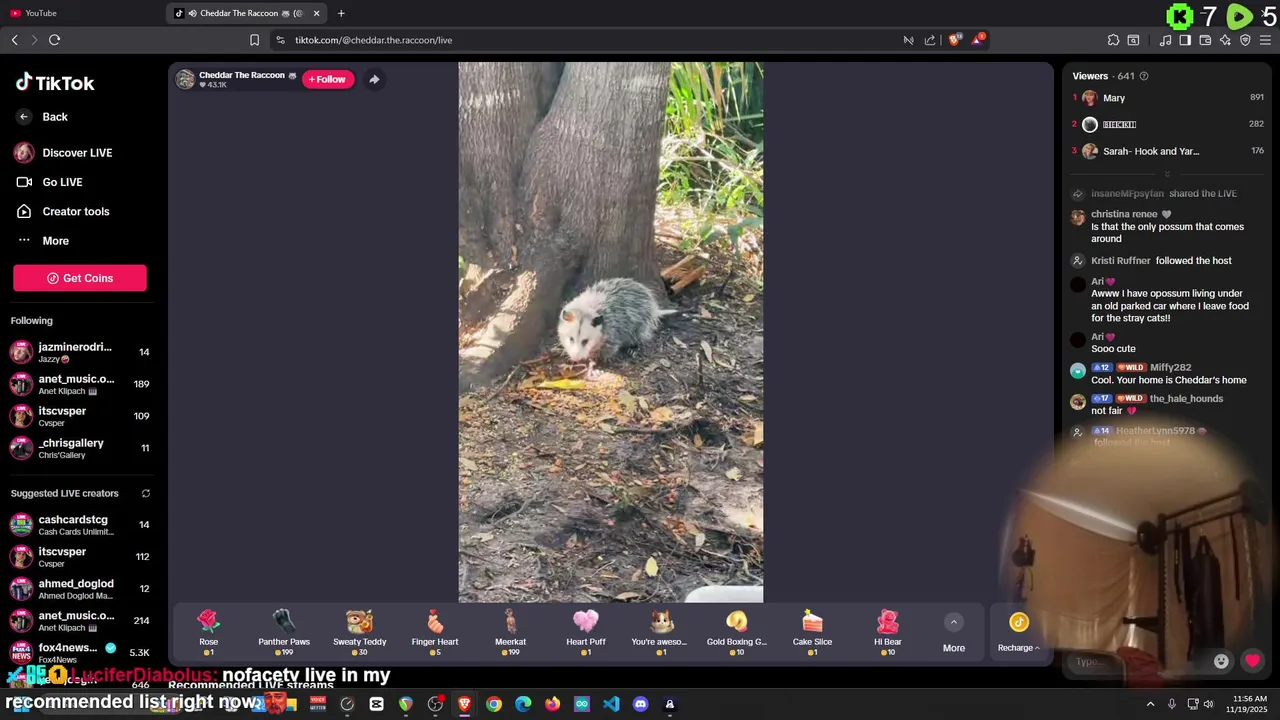The height and width of the screenshot is (720, 1280).
Task: Send Sweaty Teddy gift
Action: 359,632
